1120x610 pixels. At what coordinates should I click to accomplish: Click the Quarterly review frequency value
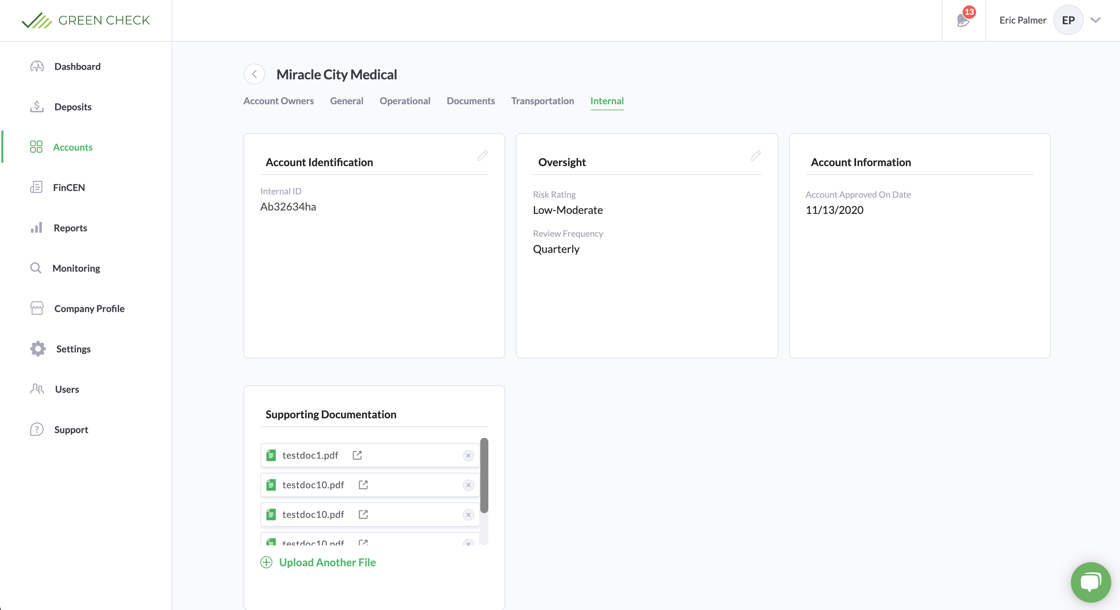tap(556, 249)
